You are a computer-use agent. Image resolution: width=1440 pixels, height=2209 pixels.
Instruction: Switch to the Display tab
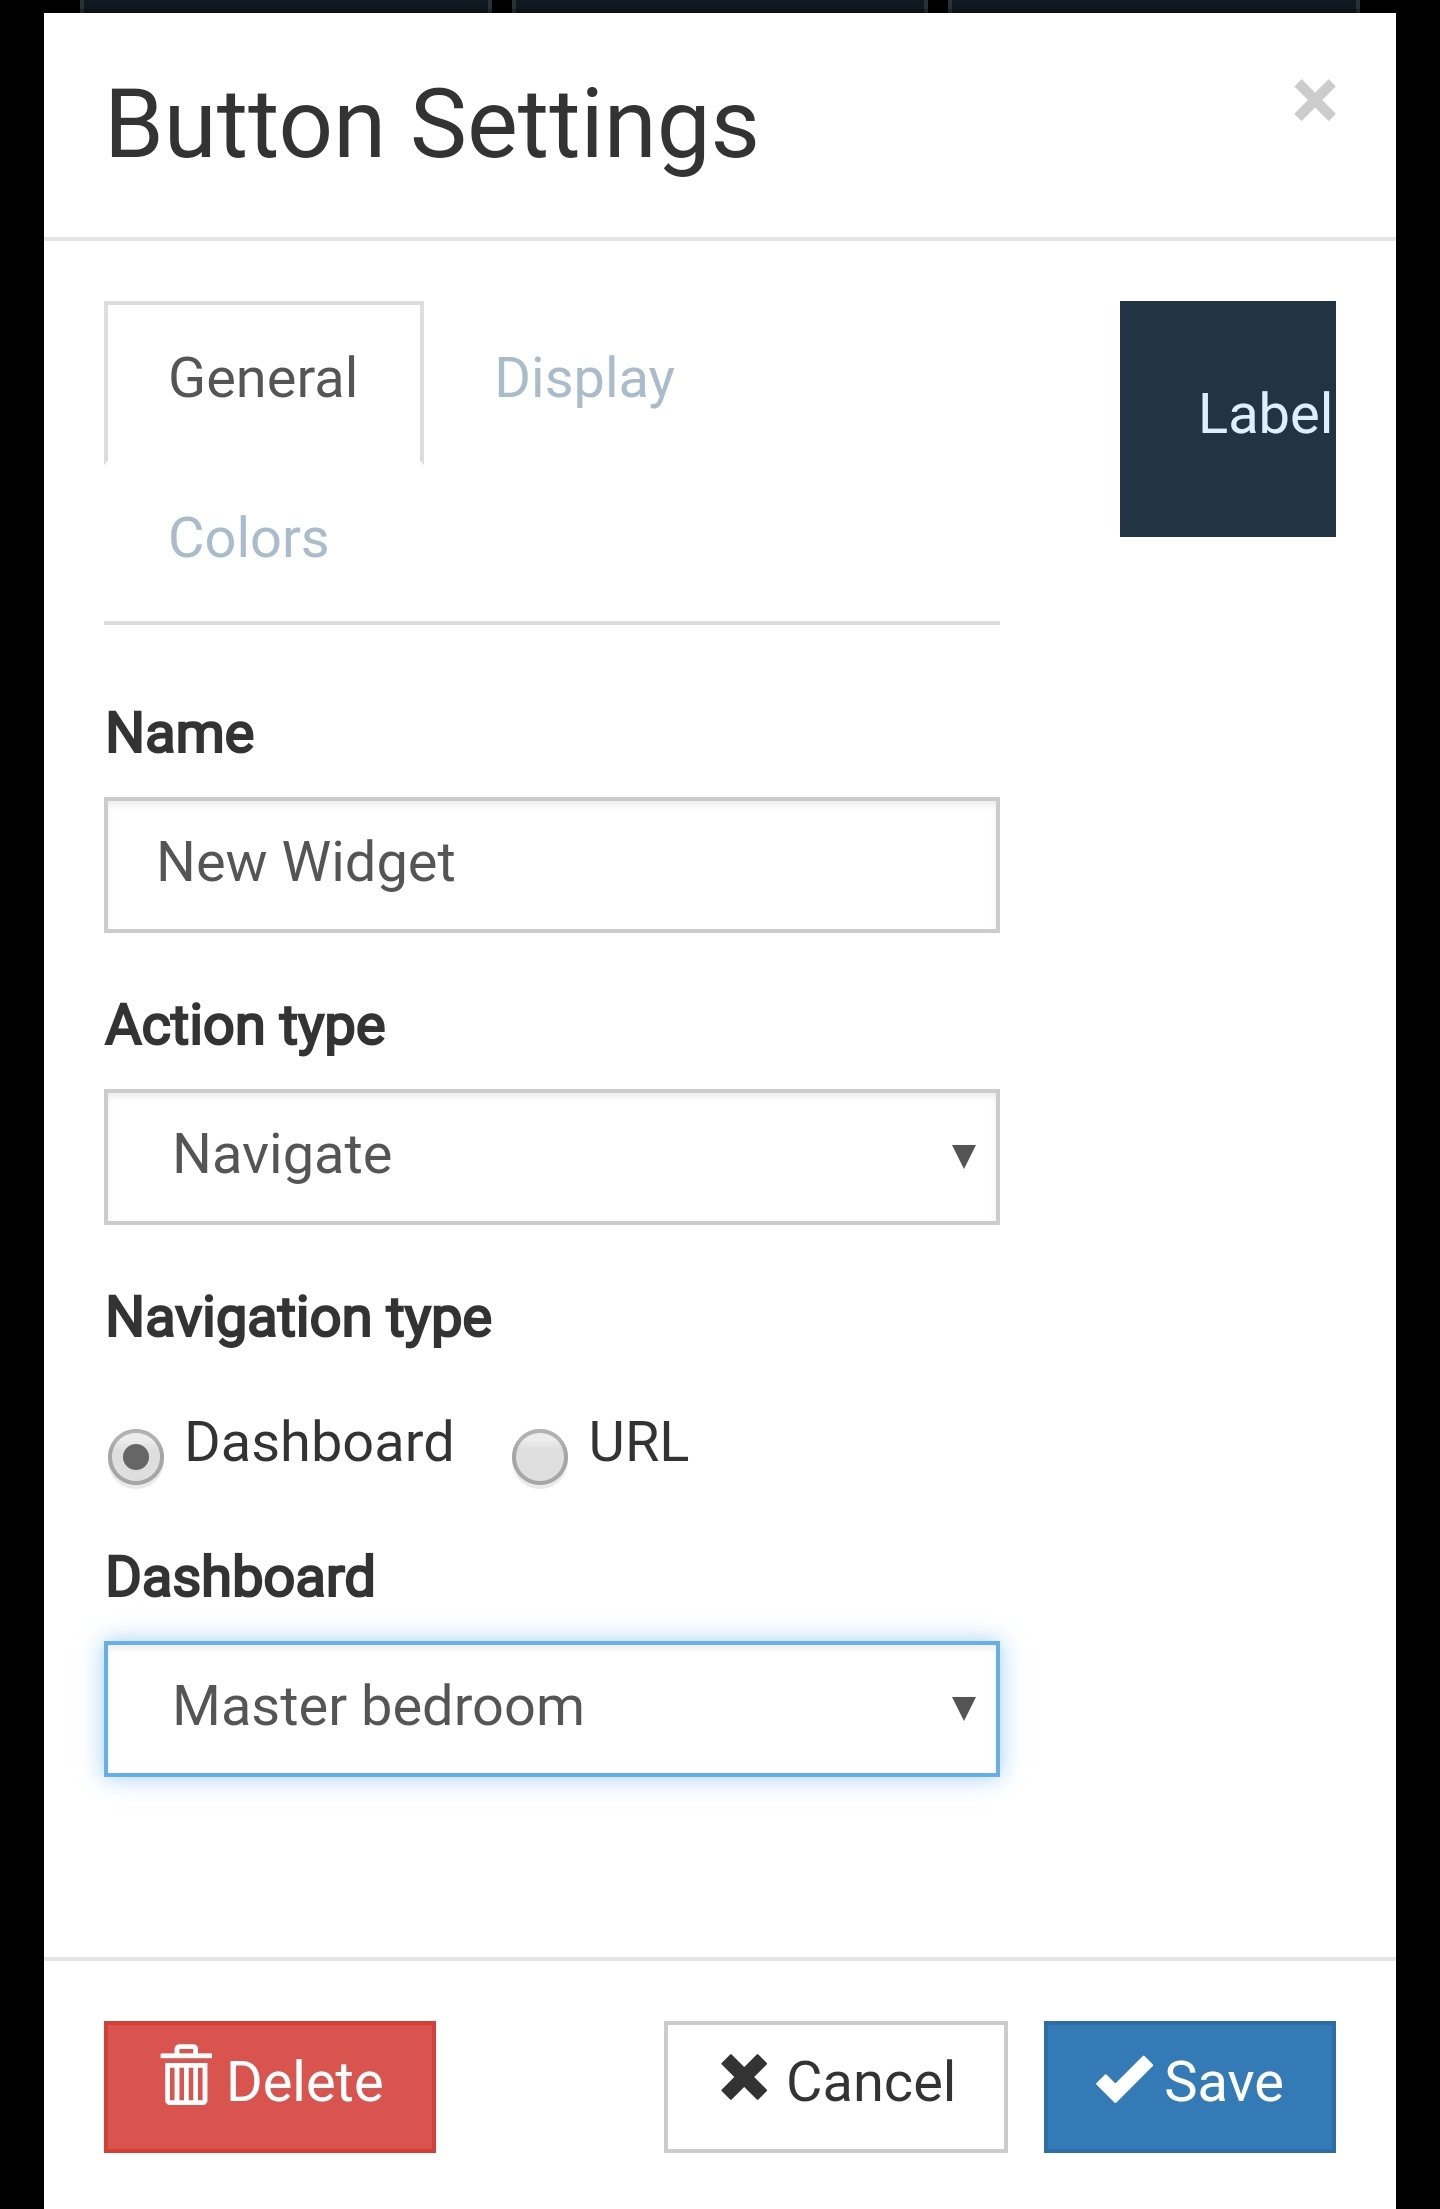click(x=585, y=379)
